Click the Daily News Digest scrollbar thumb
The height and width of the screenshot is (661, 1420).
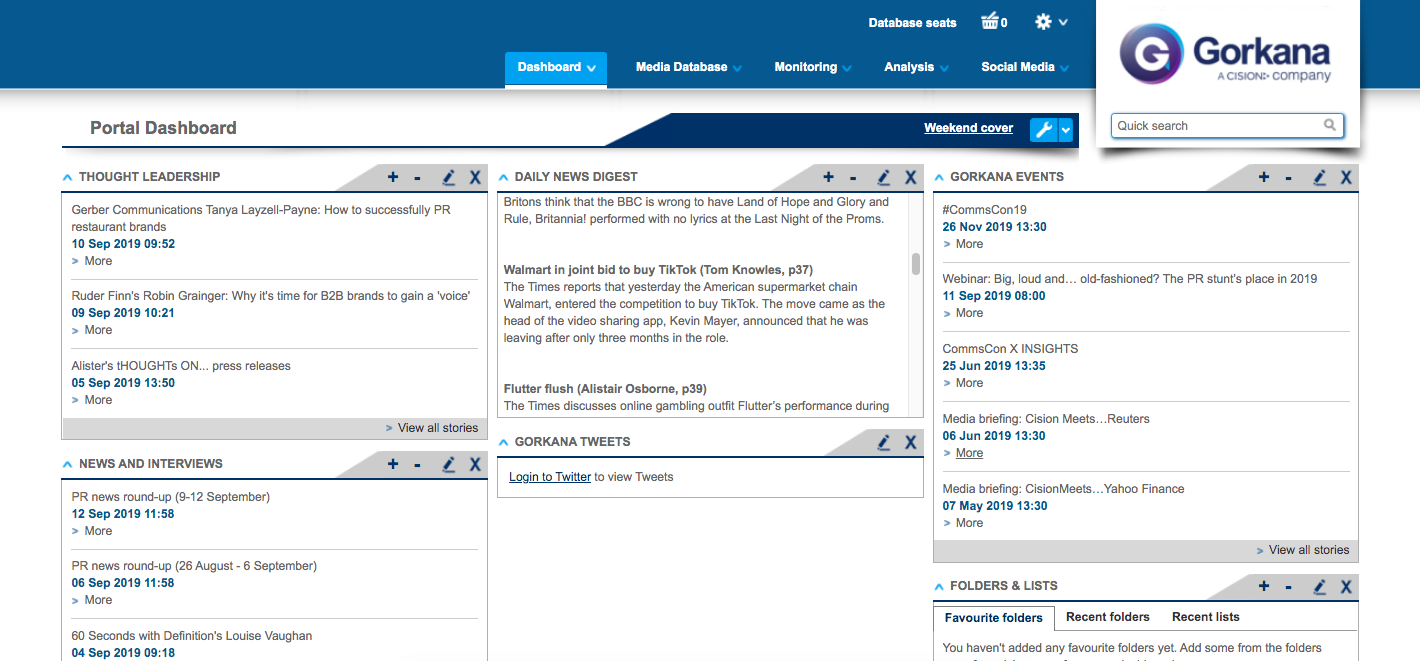[x=916, y=263]
